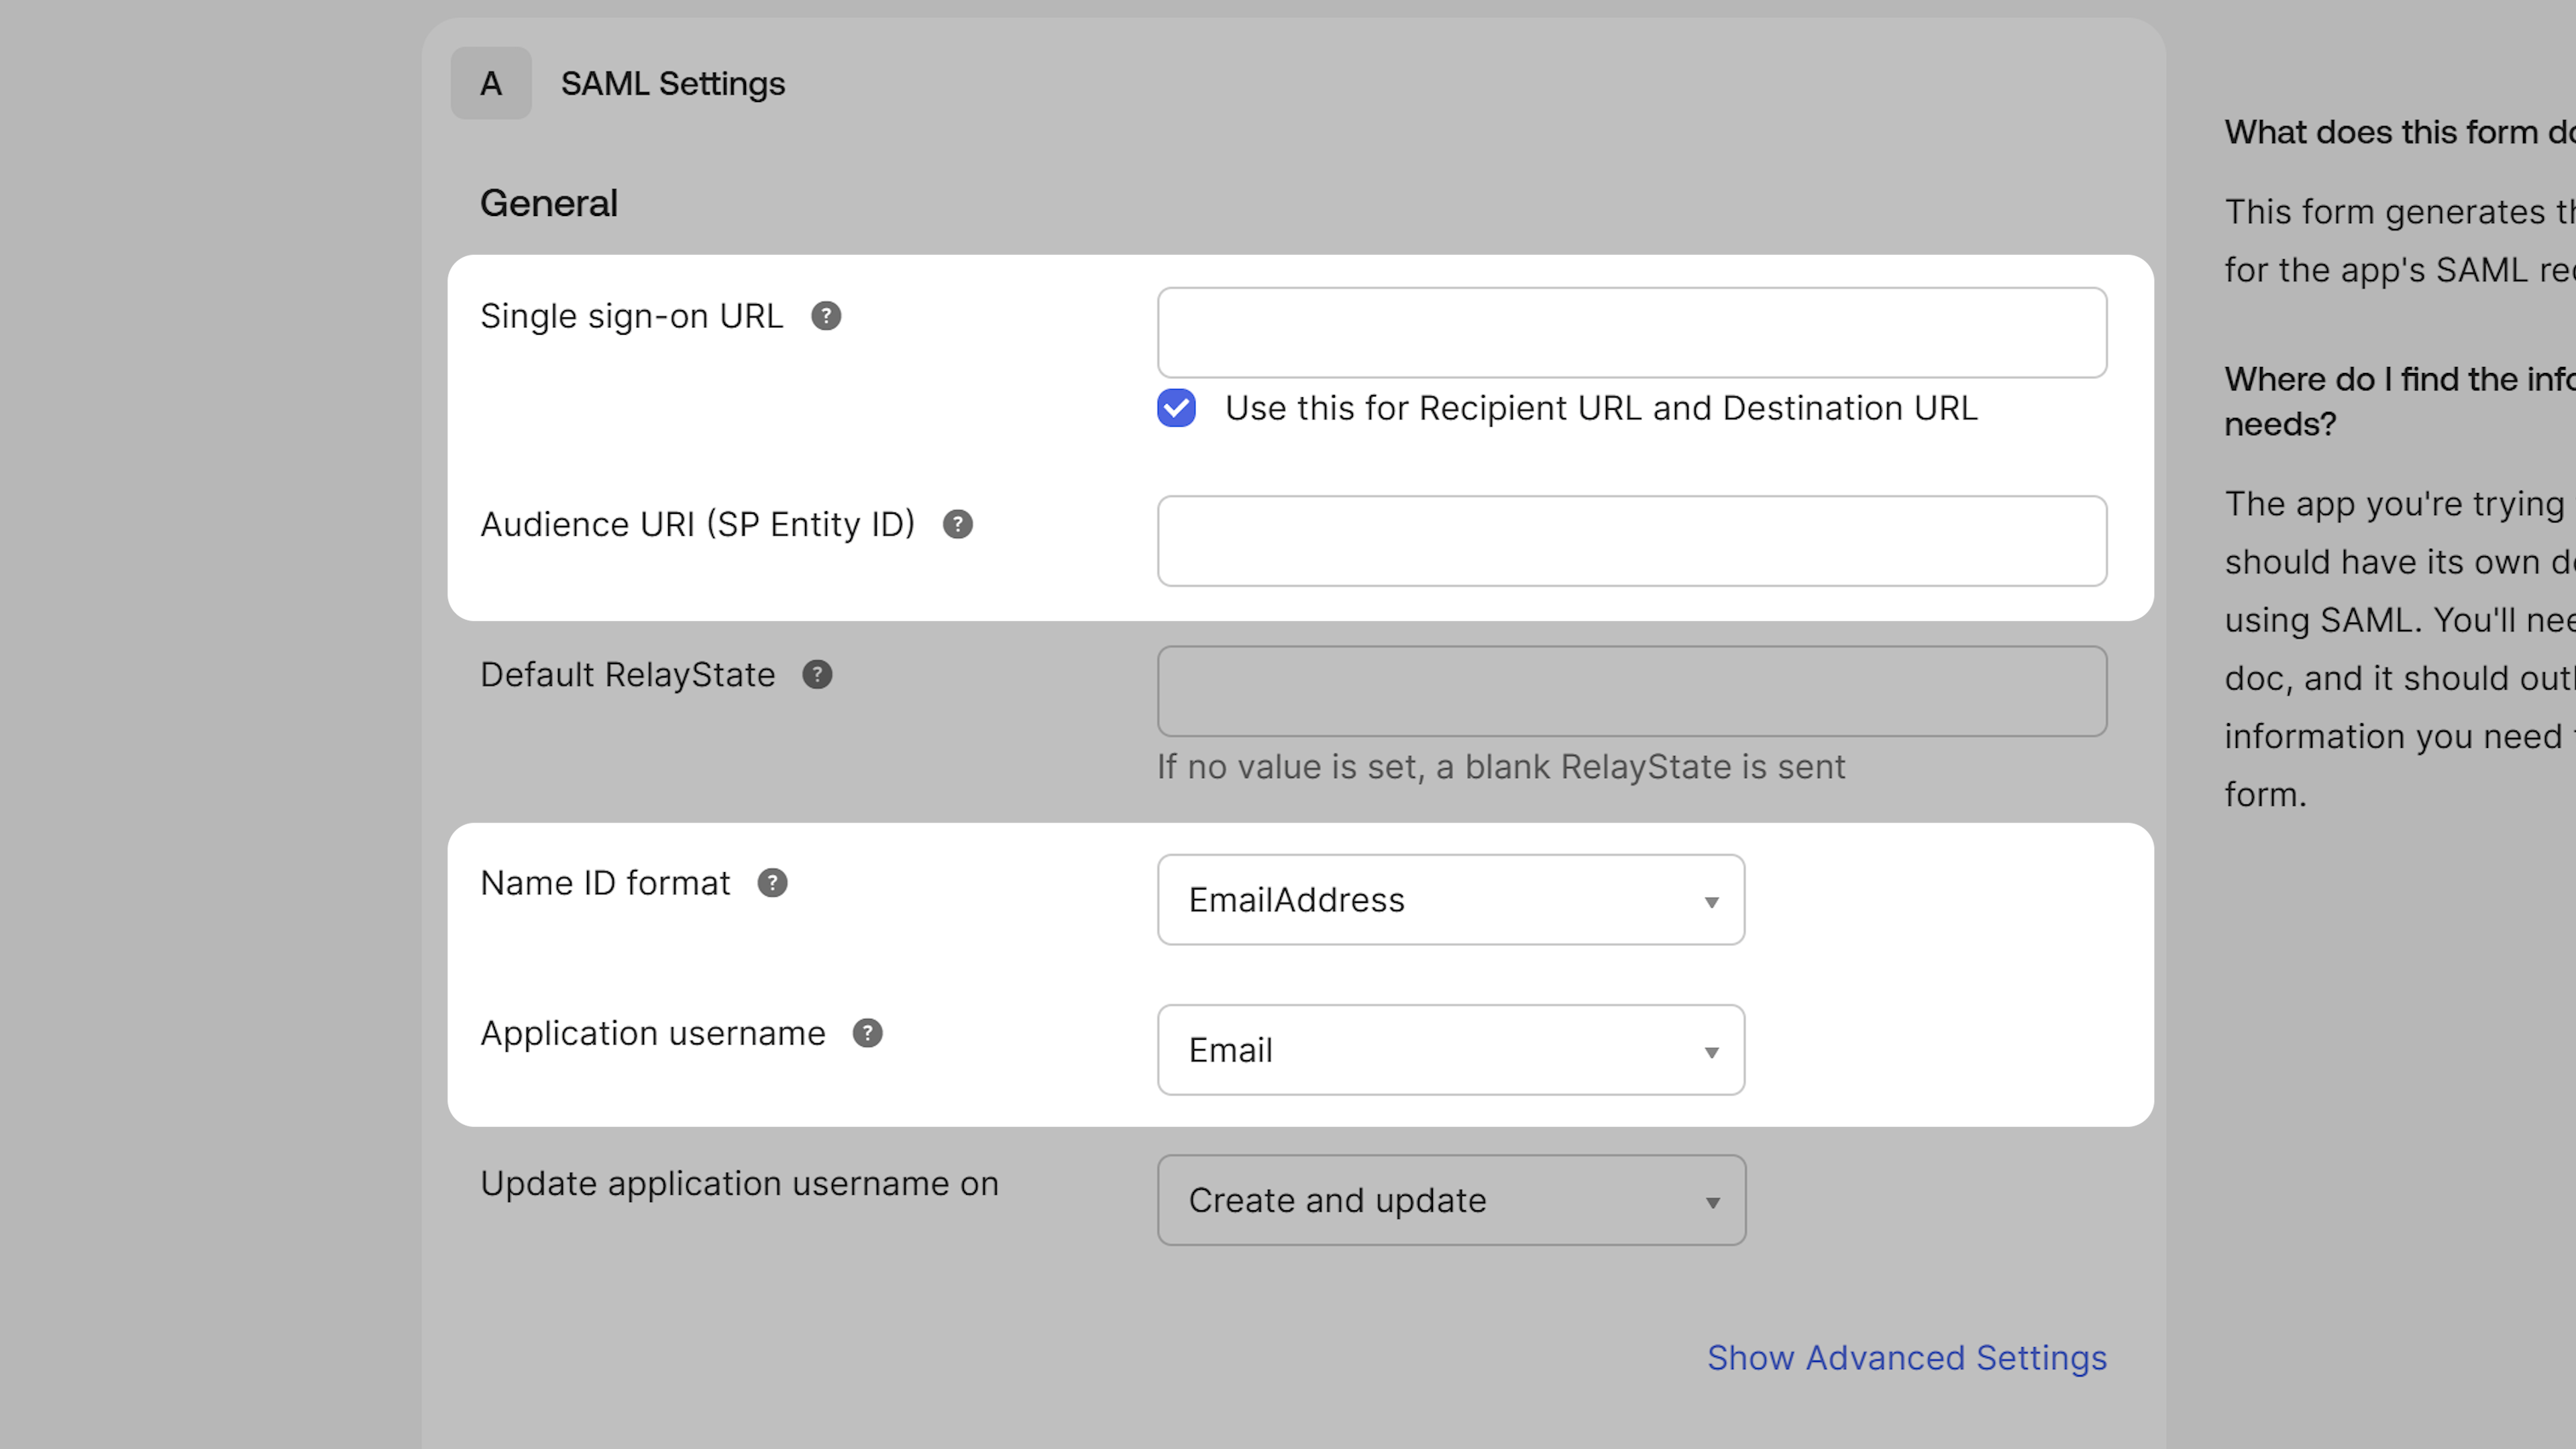Click 'Where do I find the info' heading
2576x1449 pixels.
point(2400,401)
